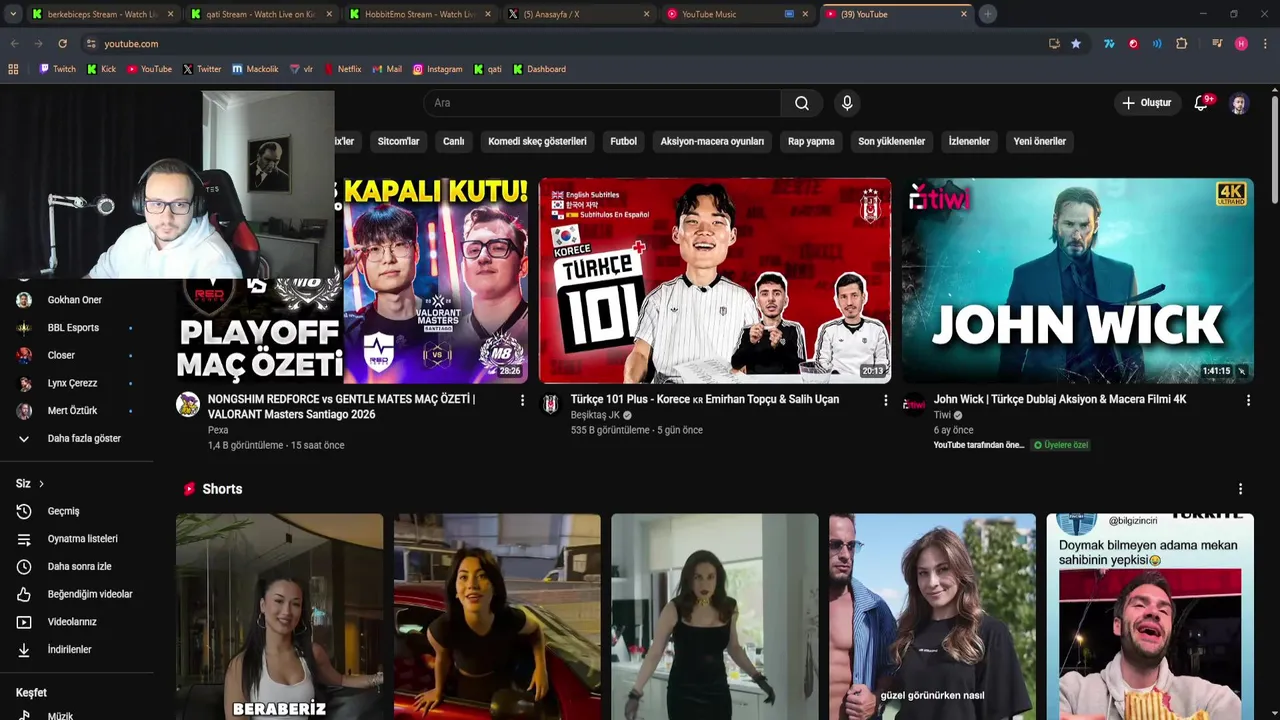Open the Extensions puzzle icon
Image resolution: width=1280 pixels, height=720 pixels.
pyautogui.click(x=1182, y=44)
